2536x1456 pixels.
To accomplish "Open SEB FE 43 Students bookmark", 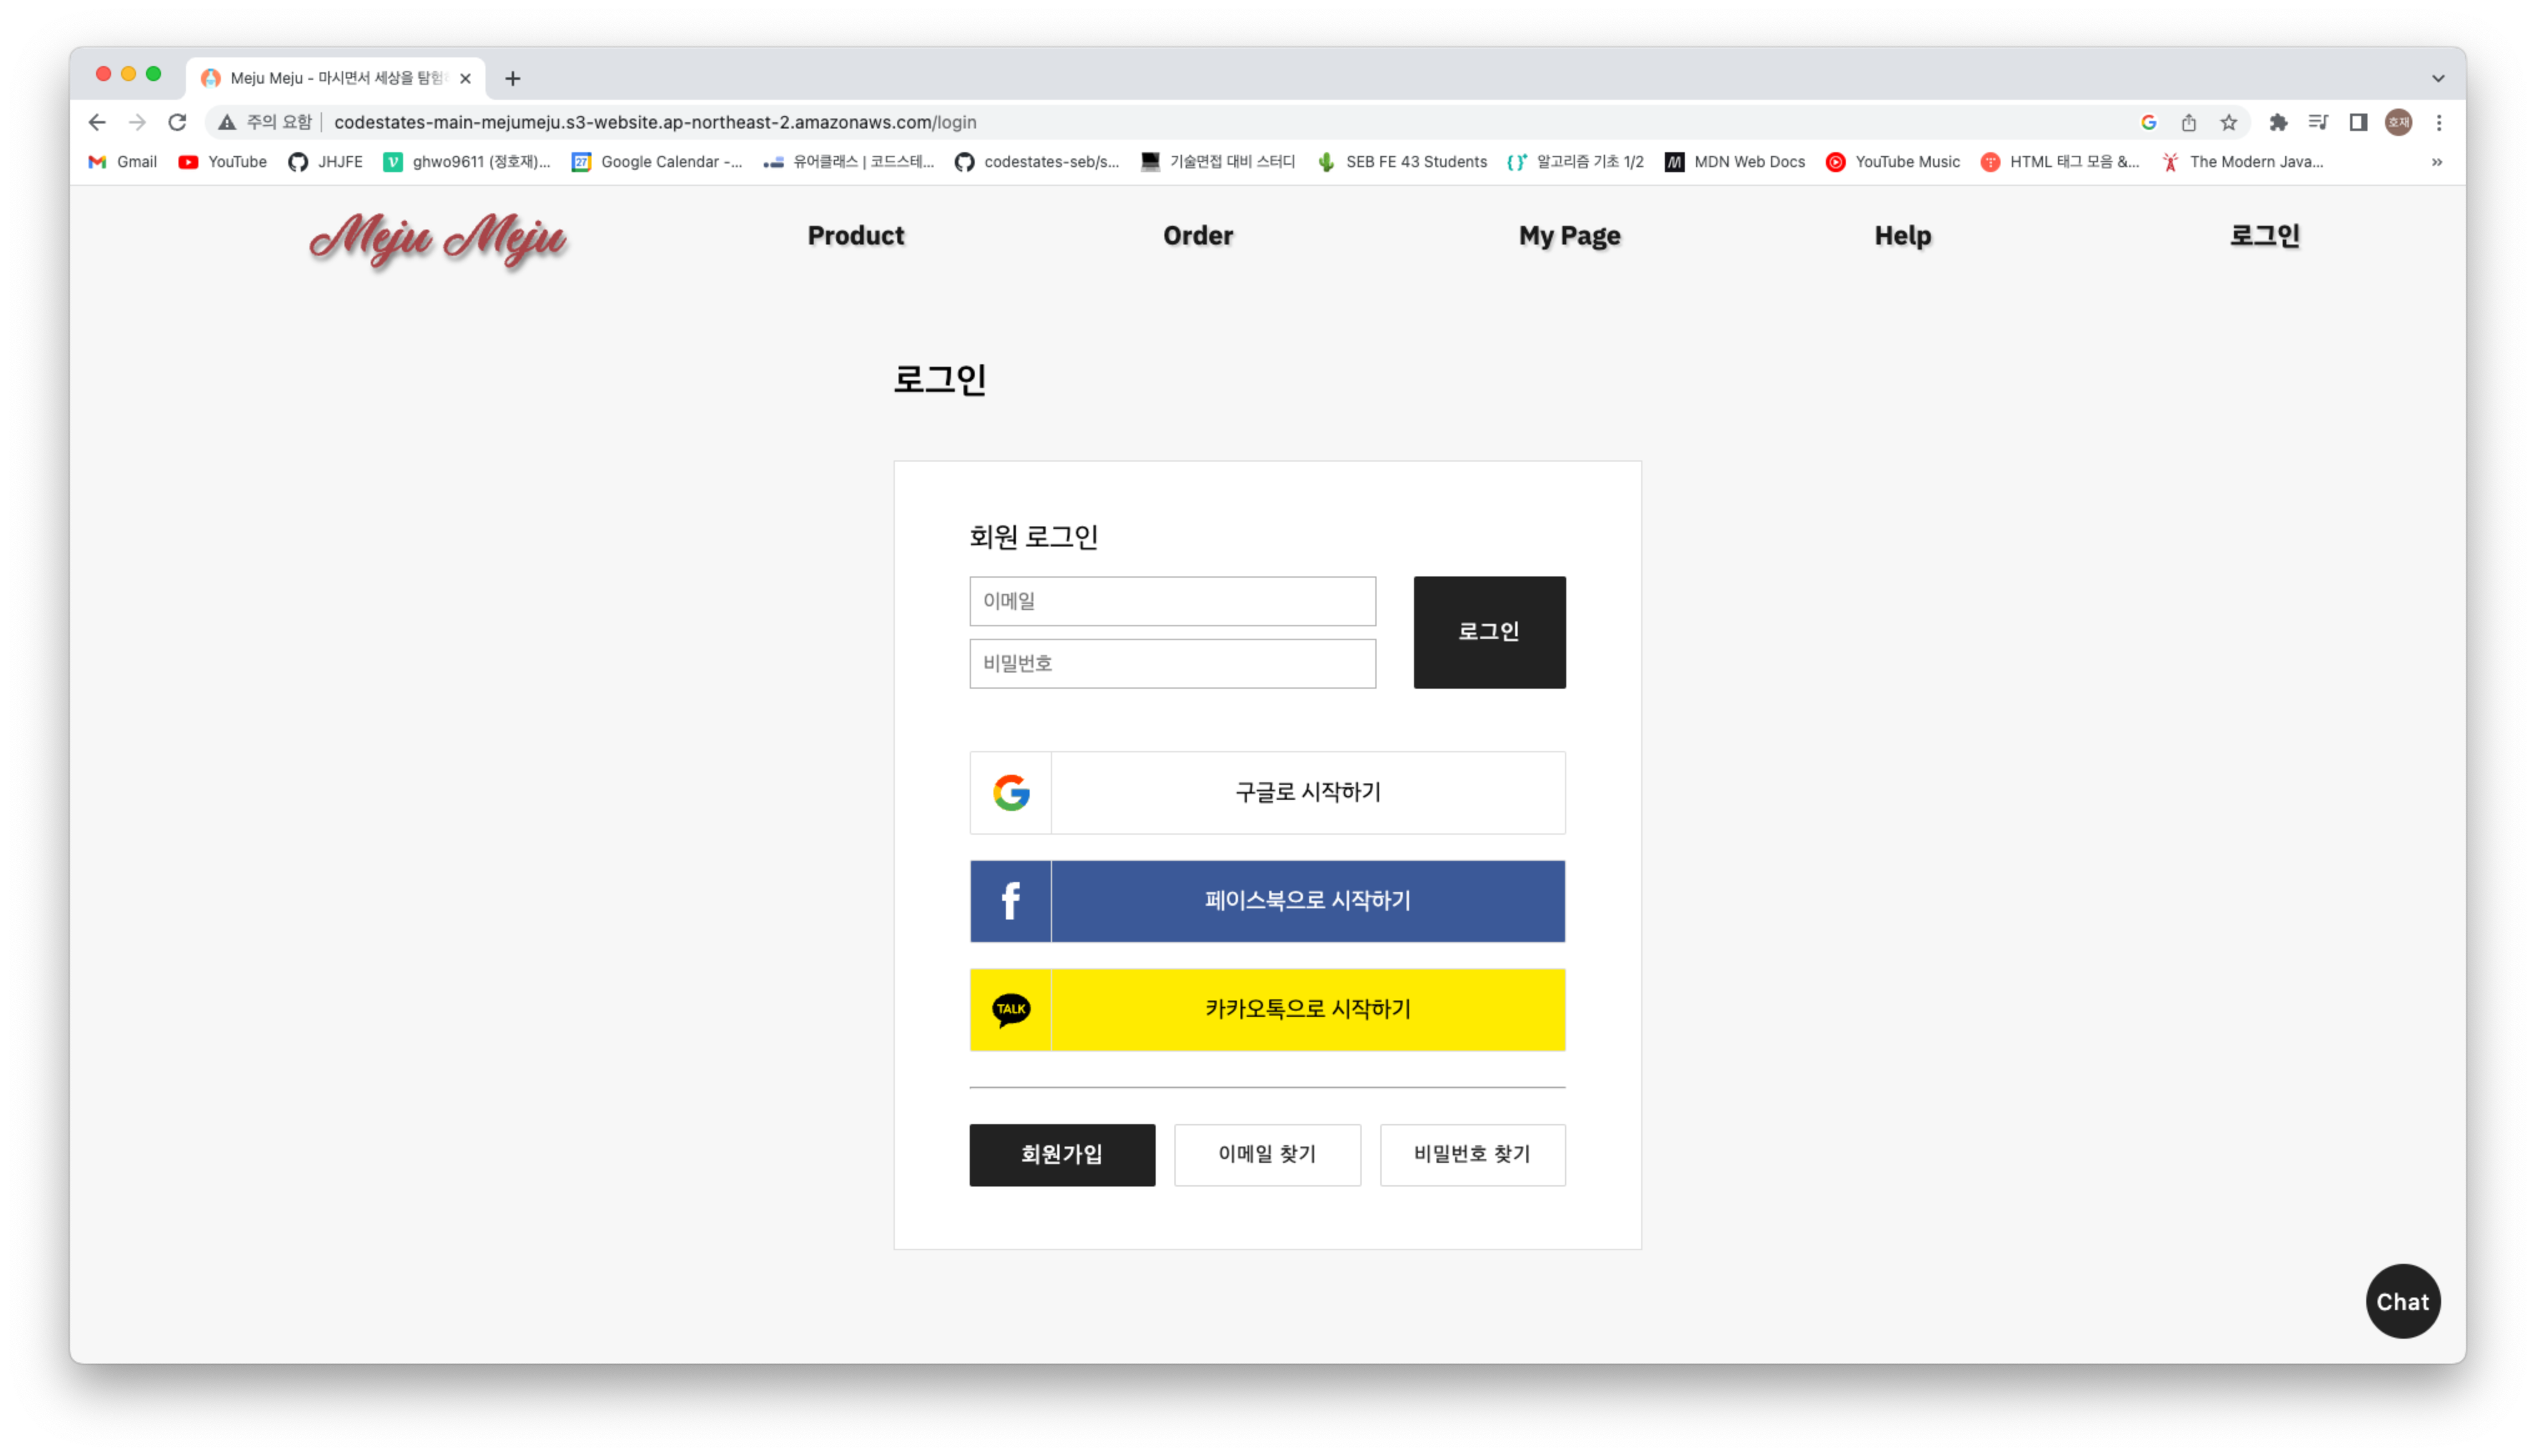I will 1402,162.
